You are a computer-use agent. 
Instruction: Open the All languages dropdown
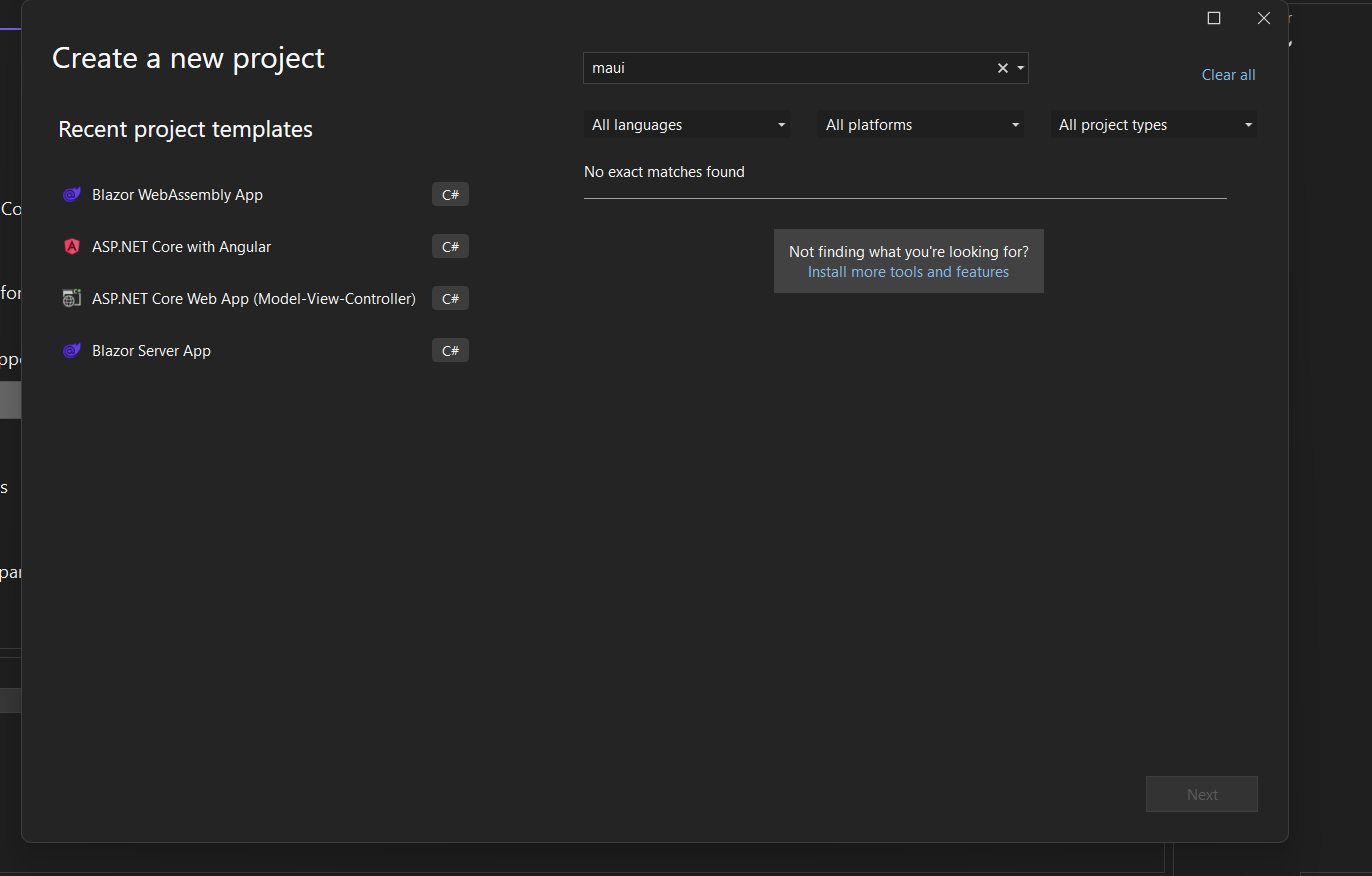[687, 124]
